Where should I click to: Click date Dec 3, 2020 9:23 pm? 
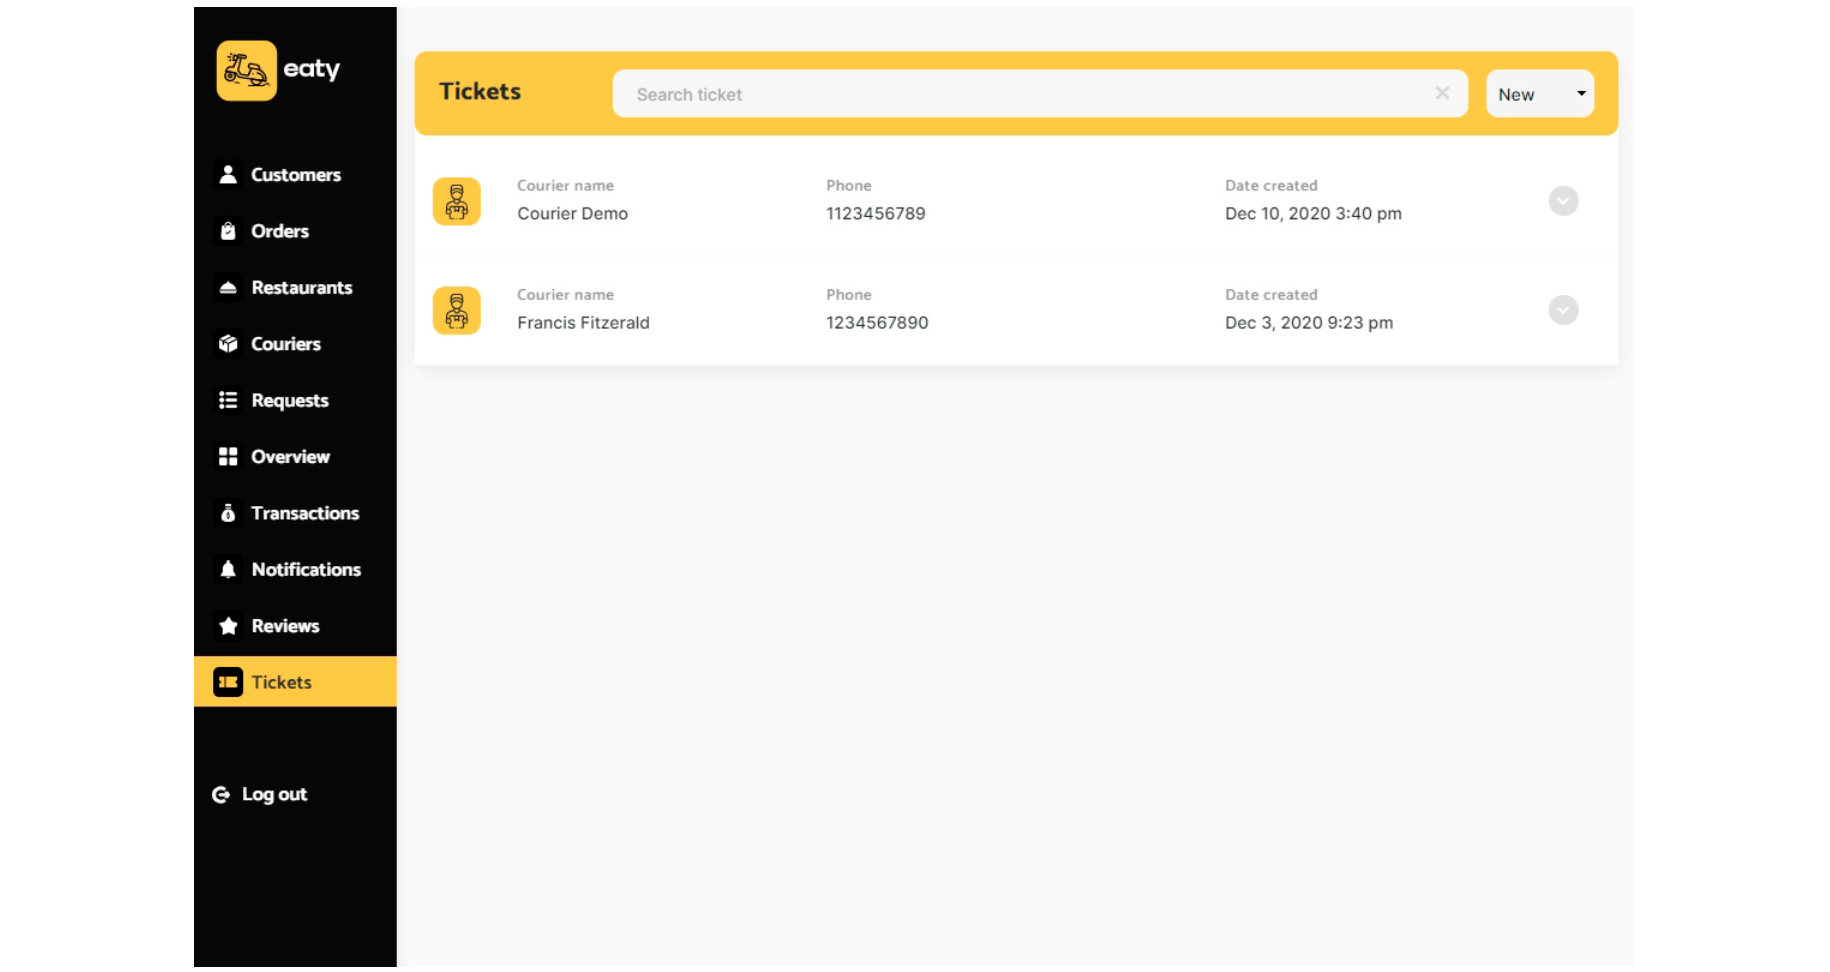[x=1309, y=323]
